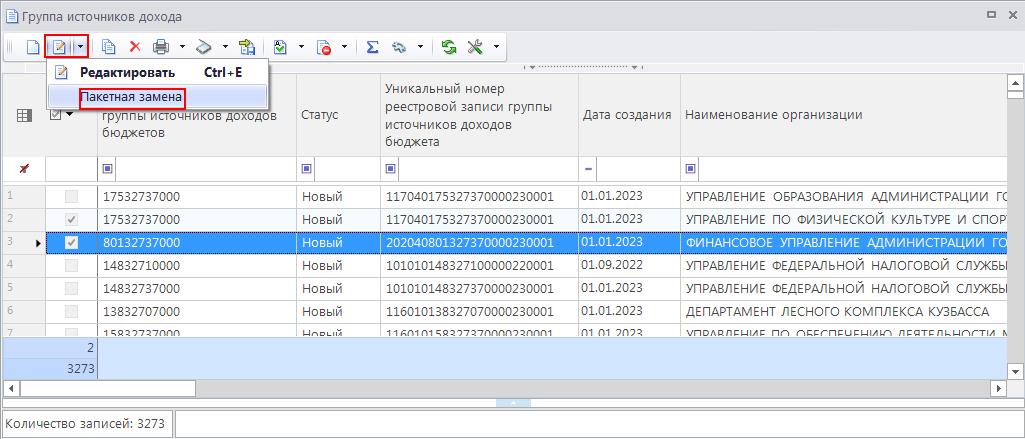Click cell 10101014832710000220001
The image size is (1025, 439).
[x=479, y=266]
